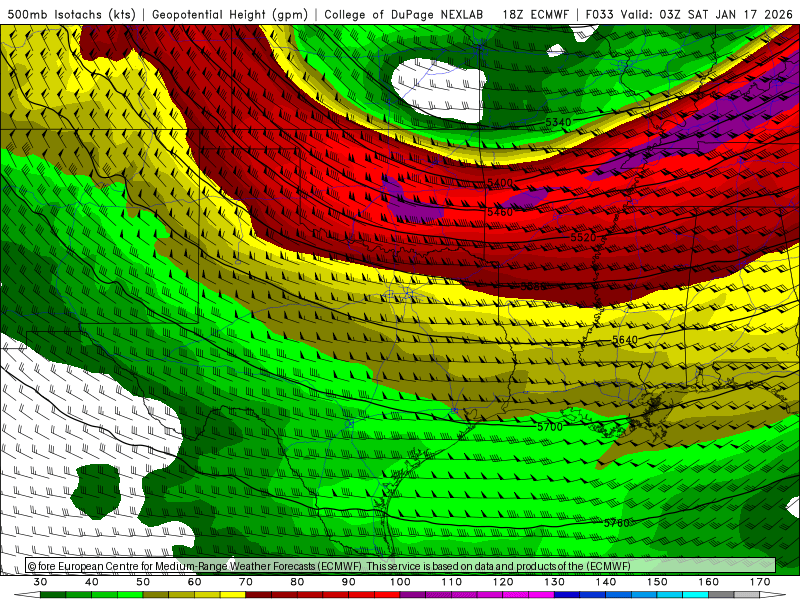Click the 160 value on the color scale
The image size is (800, 600).
point(709,582)
